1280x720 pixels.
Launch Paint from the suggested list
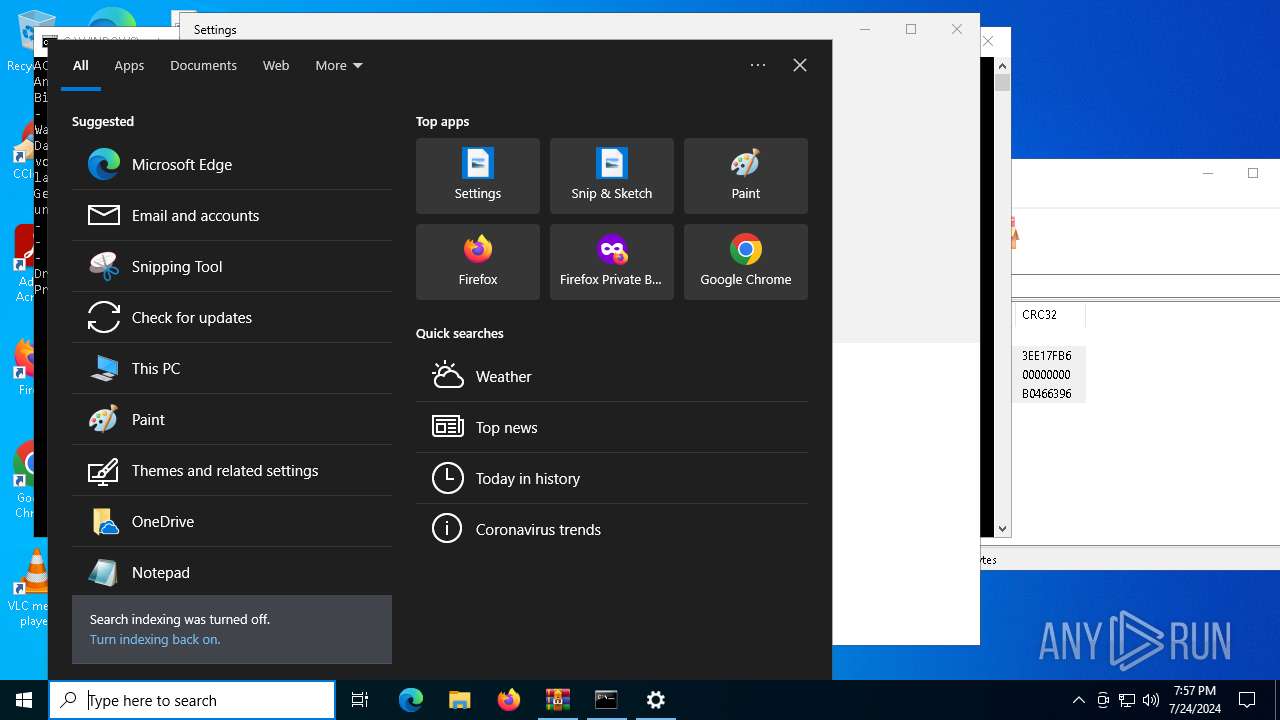tap(232, 419)
